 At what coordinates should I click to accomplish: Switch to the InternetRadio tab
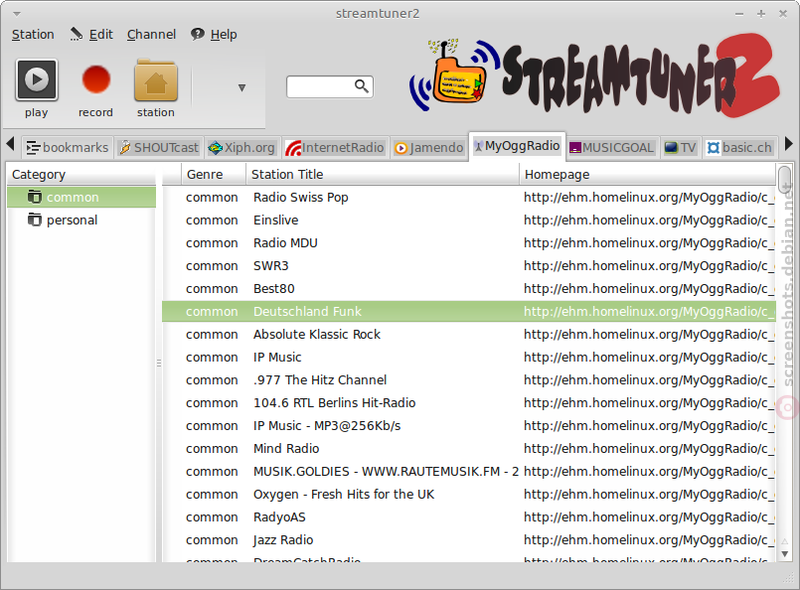(335, 148)
